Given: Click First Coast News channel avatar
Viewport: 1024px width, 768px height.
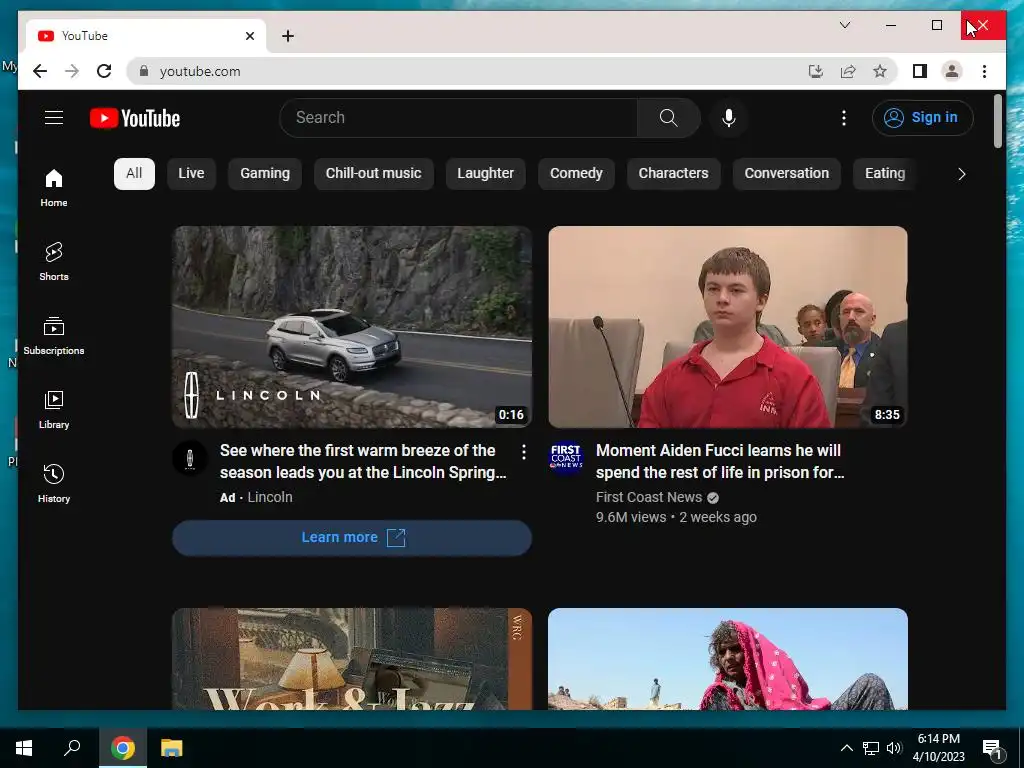Looking at the screenshot, I should pos(566,458).
